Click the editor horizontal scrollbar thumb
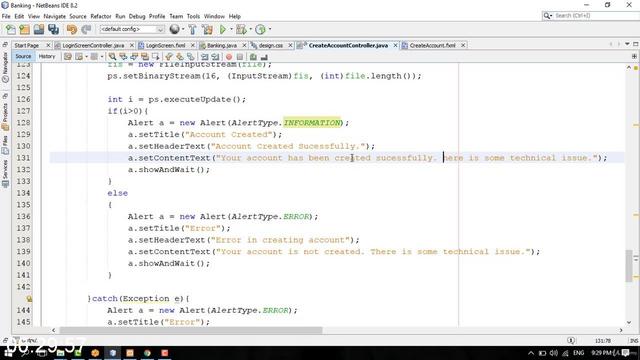The image size is (640, 360). click(191, 330)
